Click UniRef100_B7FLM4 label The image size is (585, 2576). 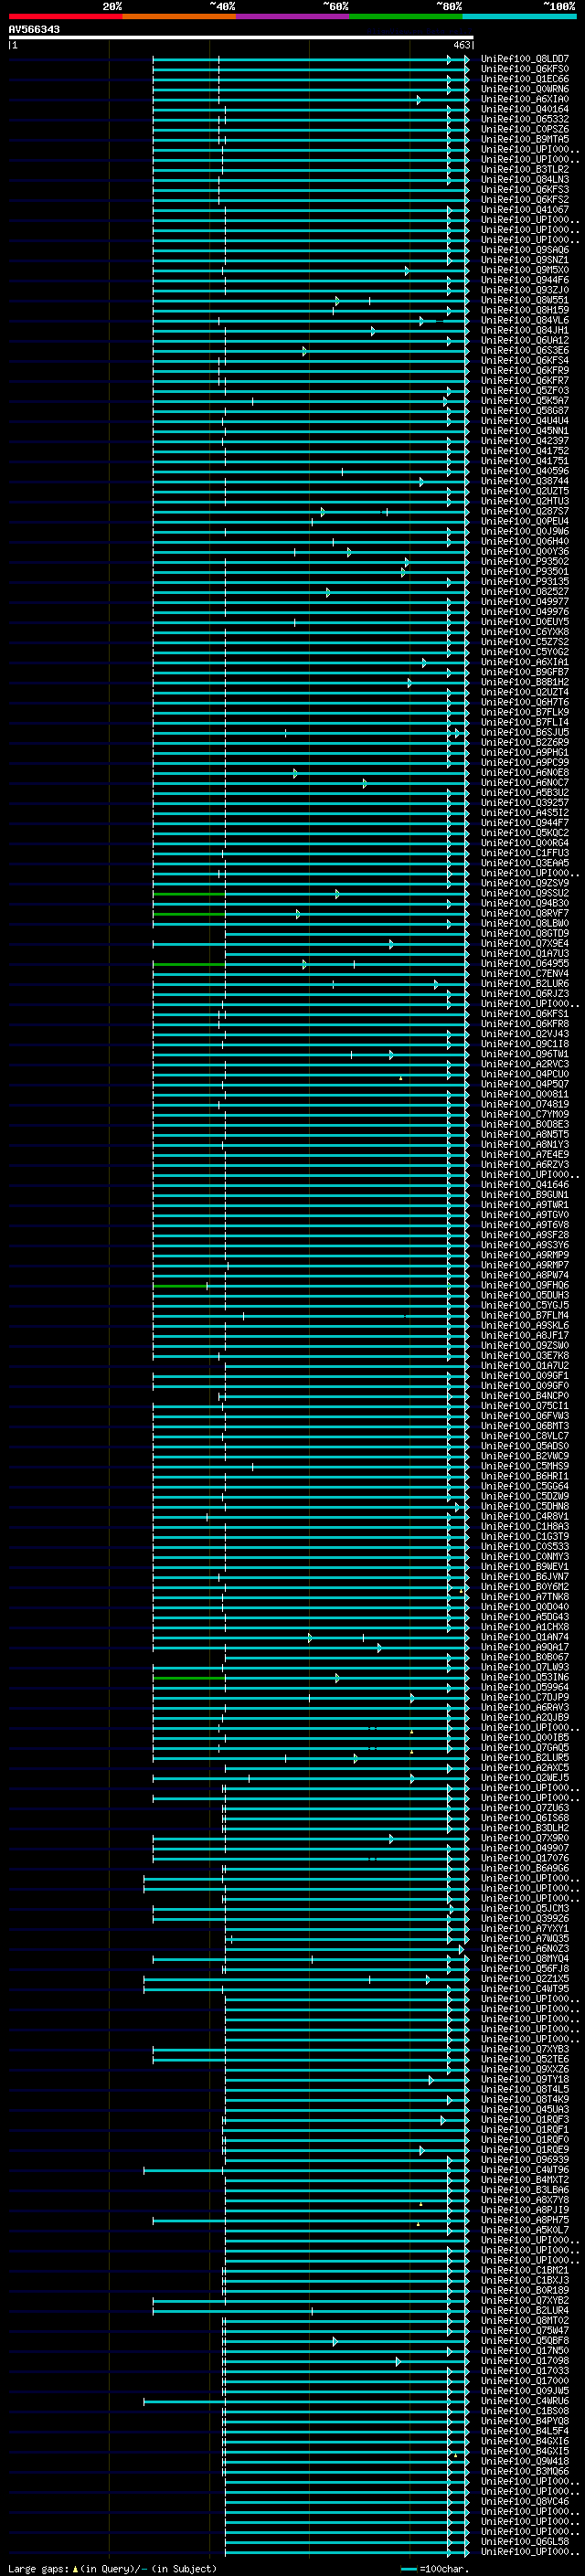(x=525, y=1315)
